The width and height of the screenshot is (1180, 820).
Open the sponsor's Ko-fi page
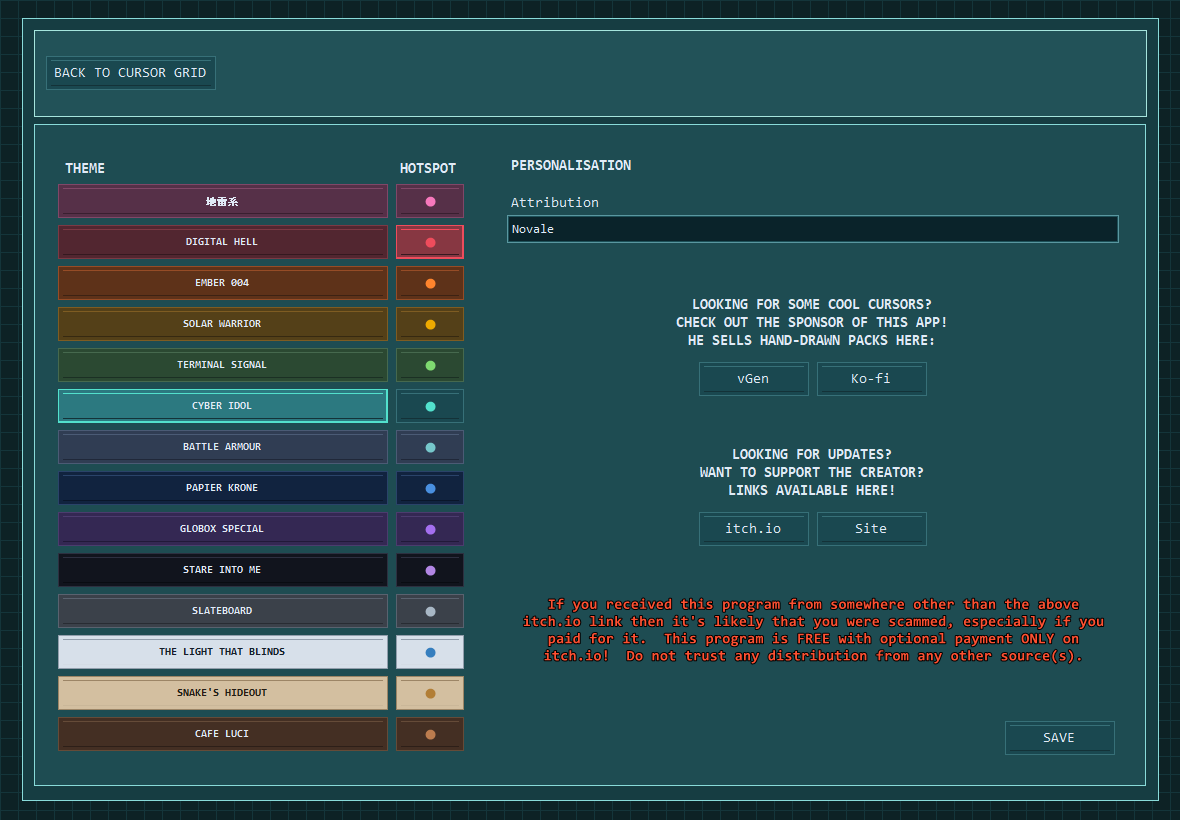click(871, 379)
